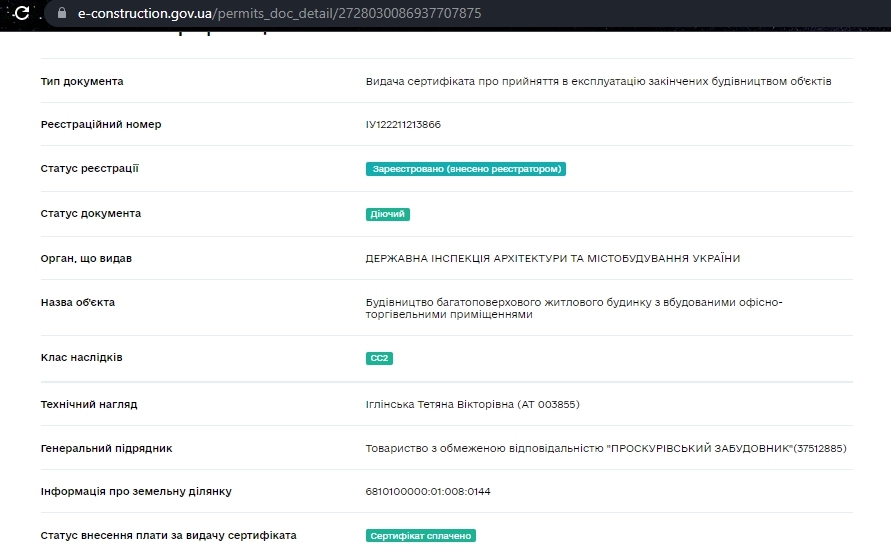Click the 'Статус внесення плати за видачу сертифіката' label
The height and width of the screenshot is (558, 891).
pyautogui.click(x=168, y=535)
